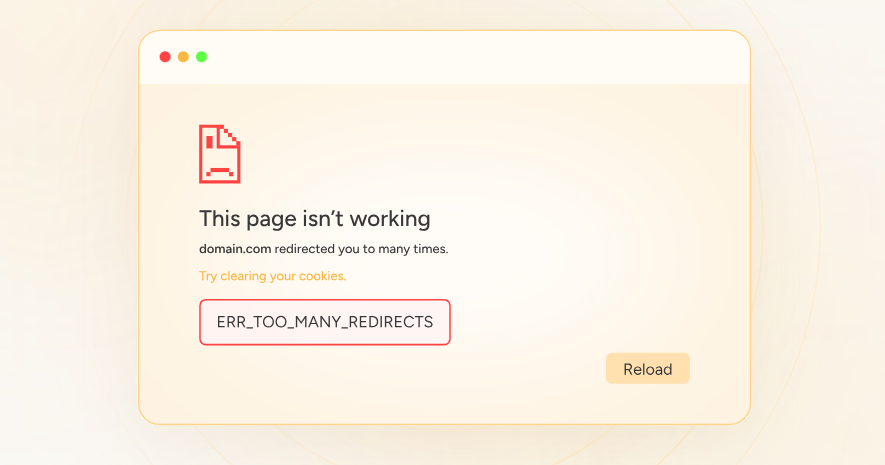
Task: Hit the green maximize window dot
Action: [201, 57]
